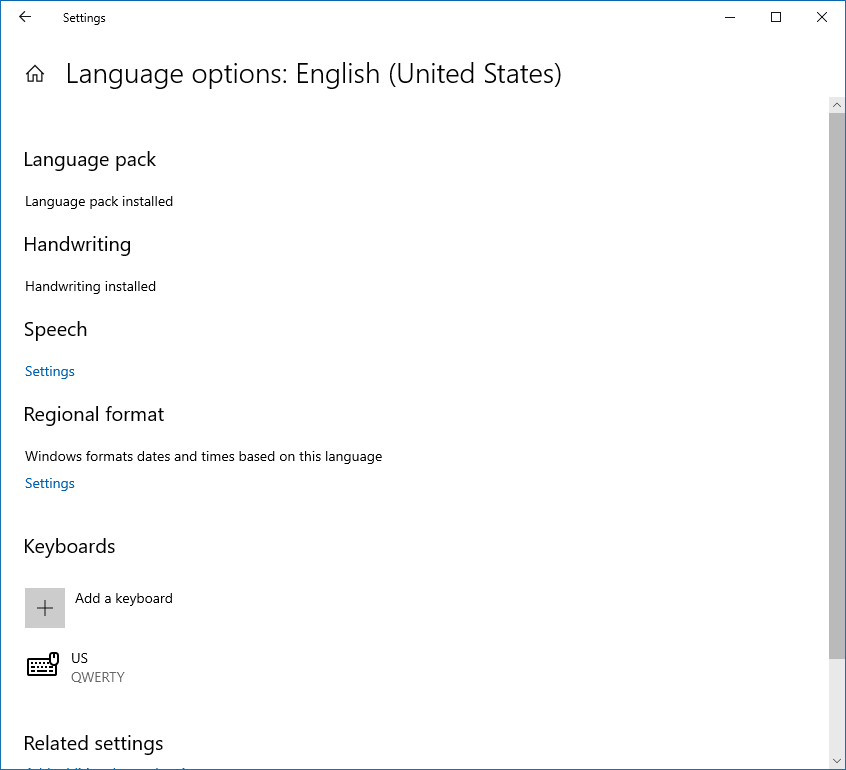
Task: Click the 'Add a keyboard' label
Action: tap(124, 598)
